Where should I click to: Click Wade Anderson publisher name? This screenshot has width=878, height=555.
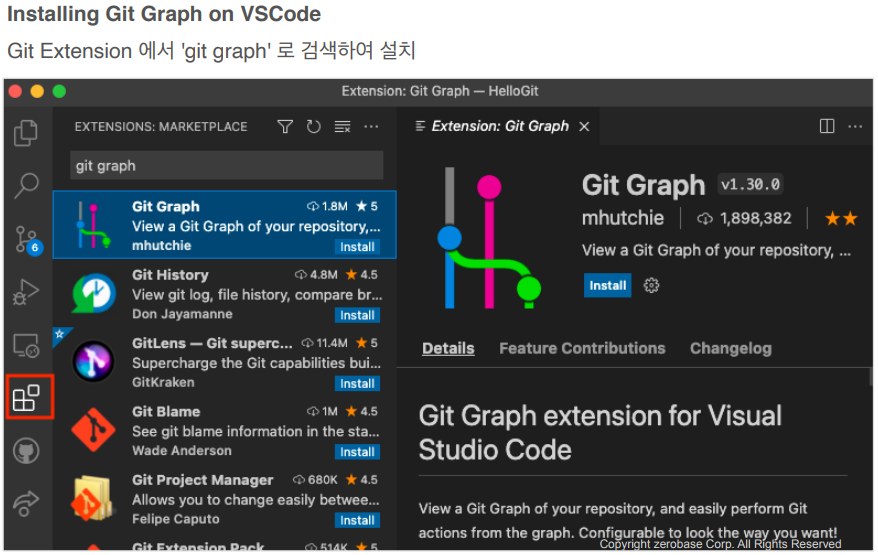182,451
